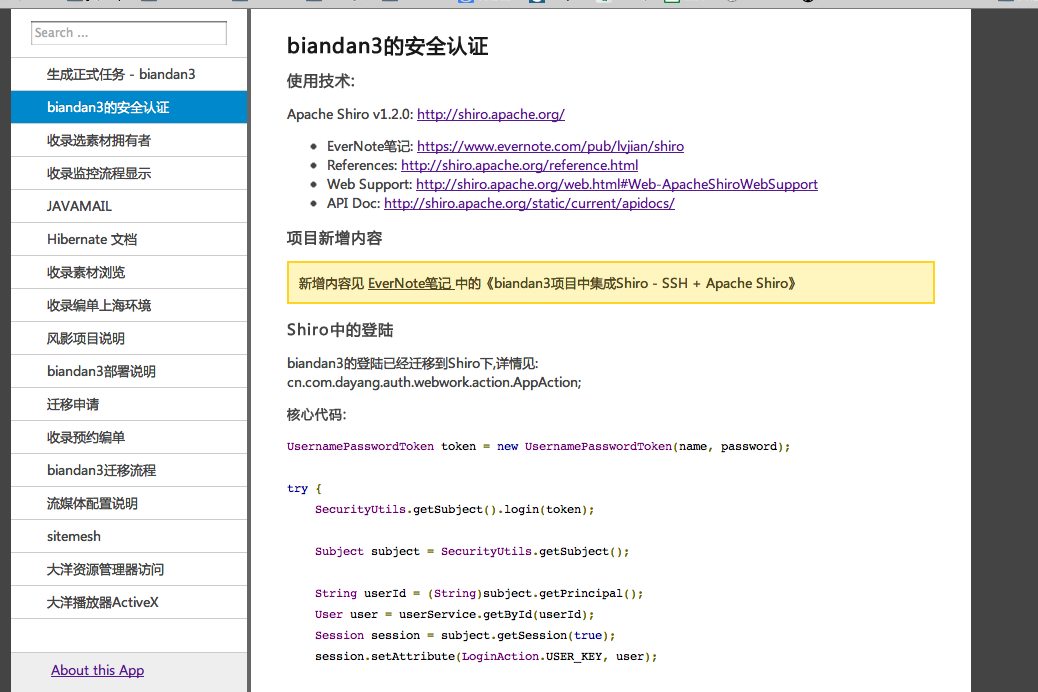
Task: Open 收录选素材拥有者 from the sidebar
Action: click(x=99, y=140)
